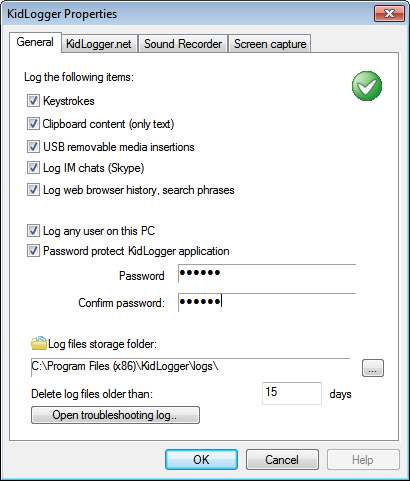Click the Password input field
Viewport: 410px width, 481px height.
click(x=267, y=273)
